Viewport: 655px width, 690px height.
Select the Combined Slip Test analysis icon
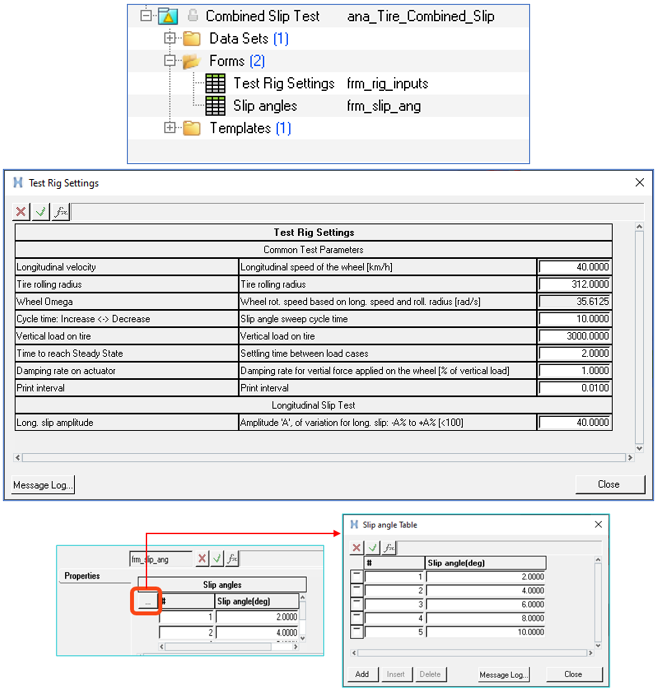[168, 16]
